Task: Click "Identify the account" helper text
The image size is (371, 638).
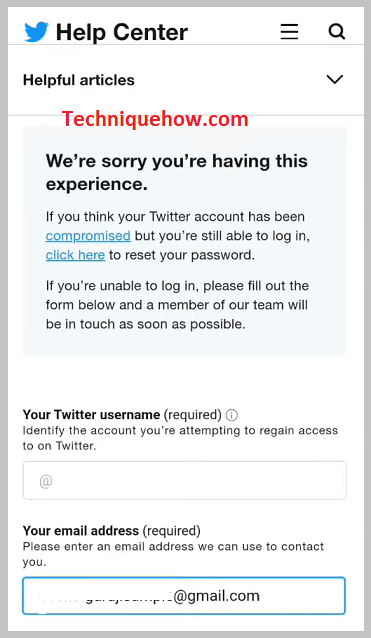Action: pyautogui.click(x=180, y=438)
